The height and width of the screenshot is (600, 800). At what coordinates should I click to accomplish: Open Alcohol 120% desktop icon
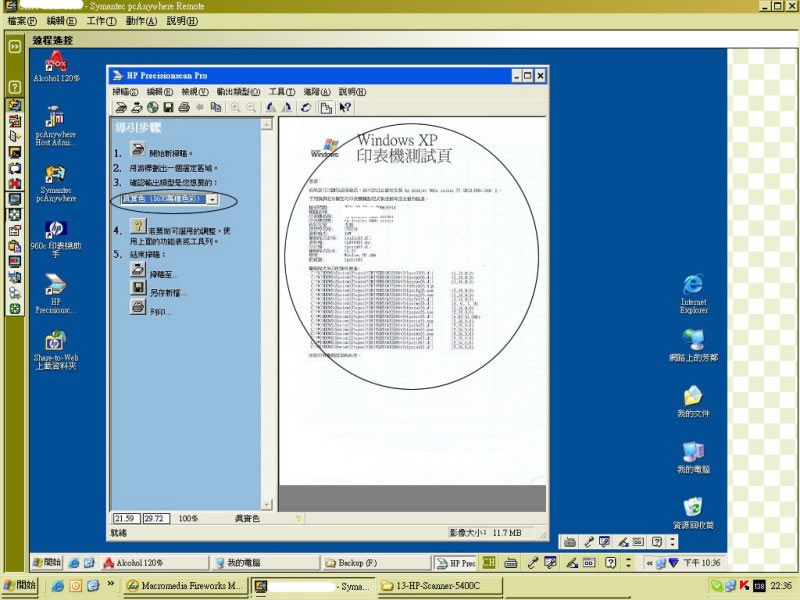pyautogui.click(x=56, y=67)
